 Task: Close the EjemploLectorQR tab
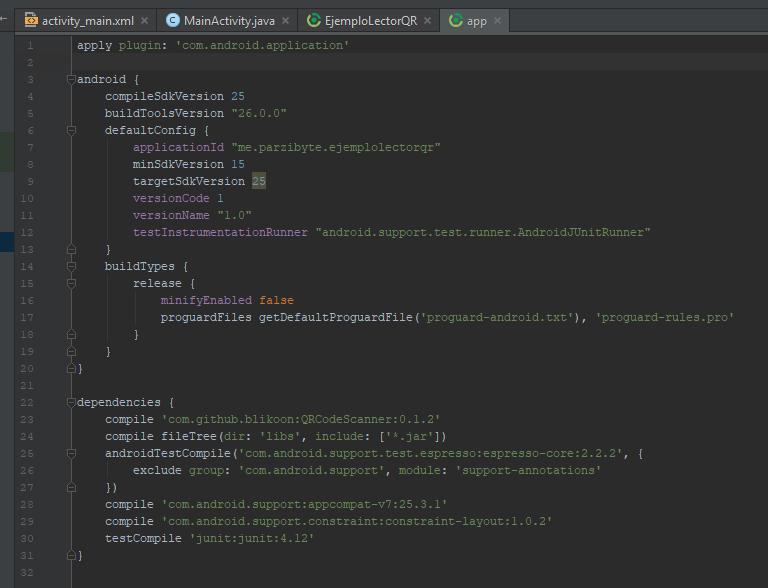click(428, 20)
